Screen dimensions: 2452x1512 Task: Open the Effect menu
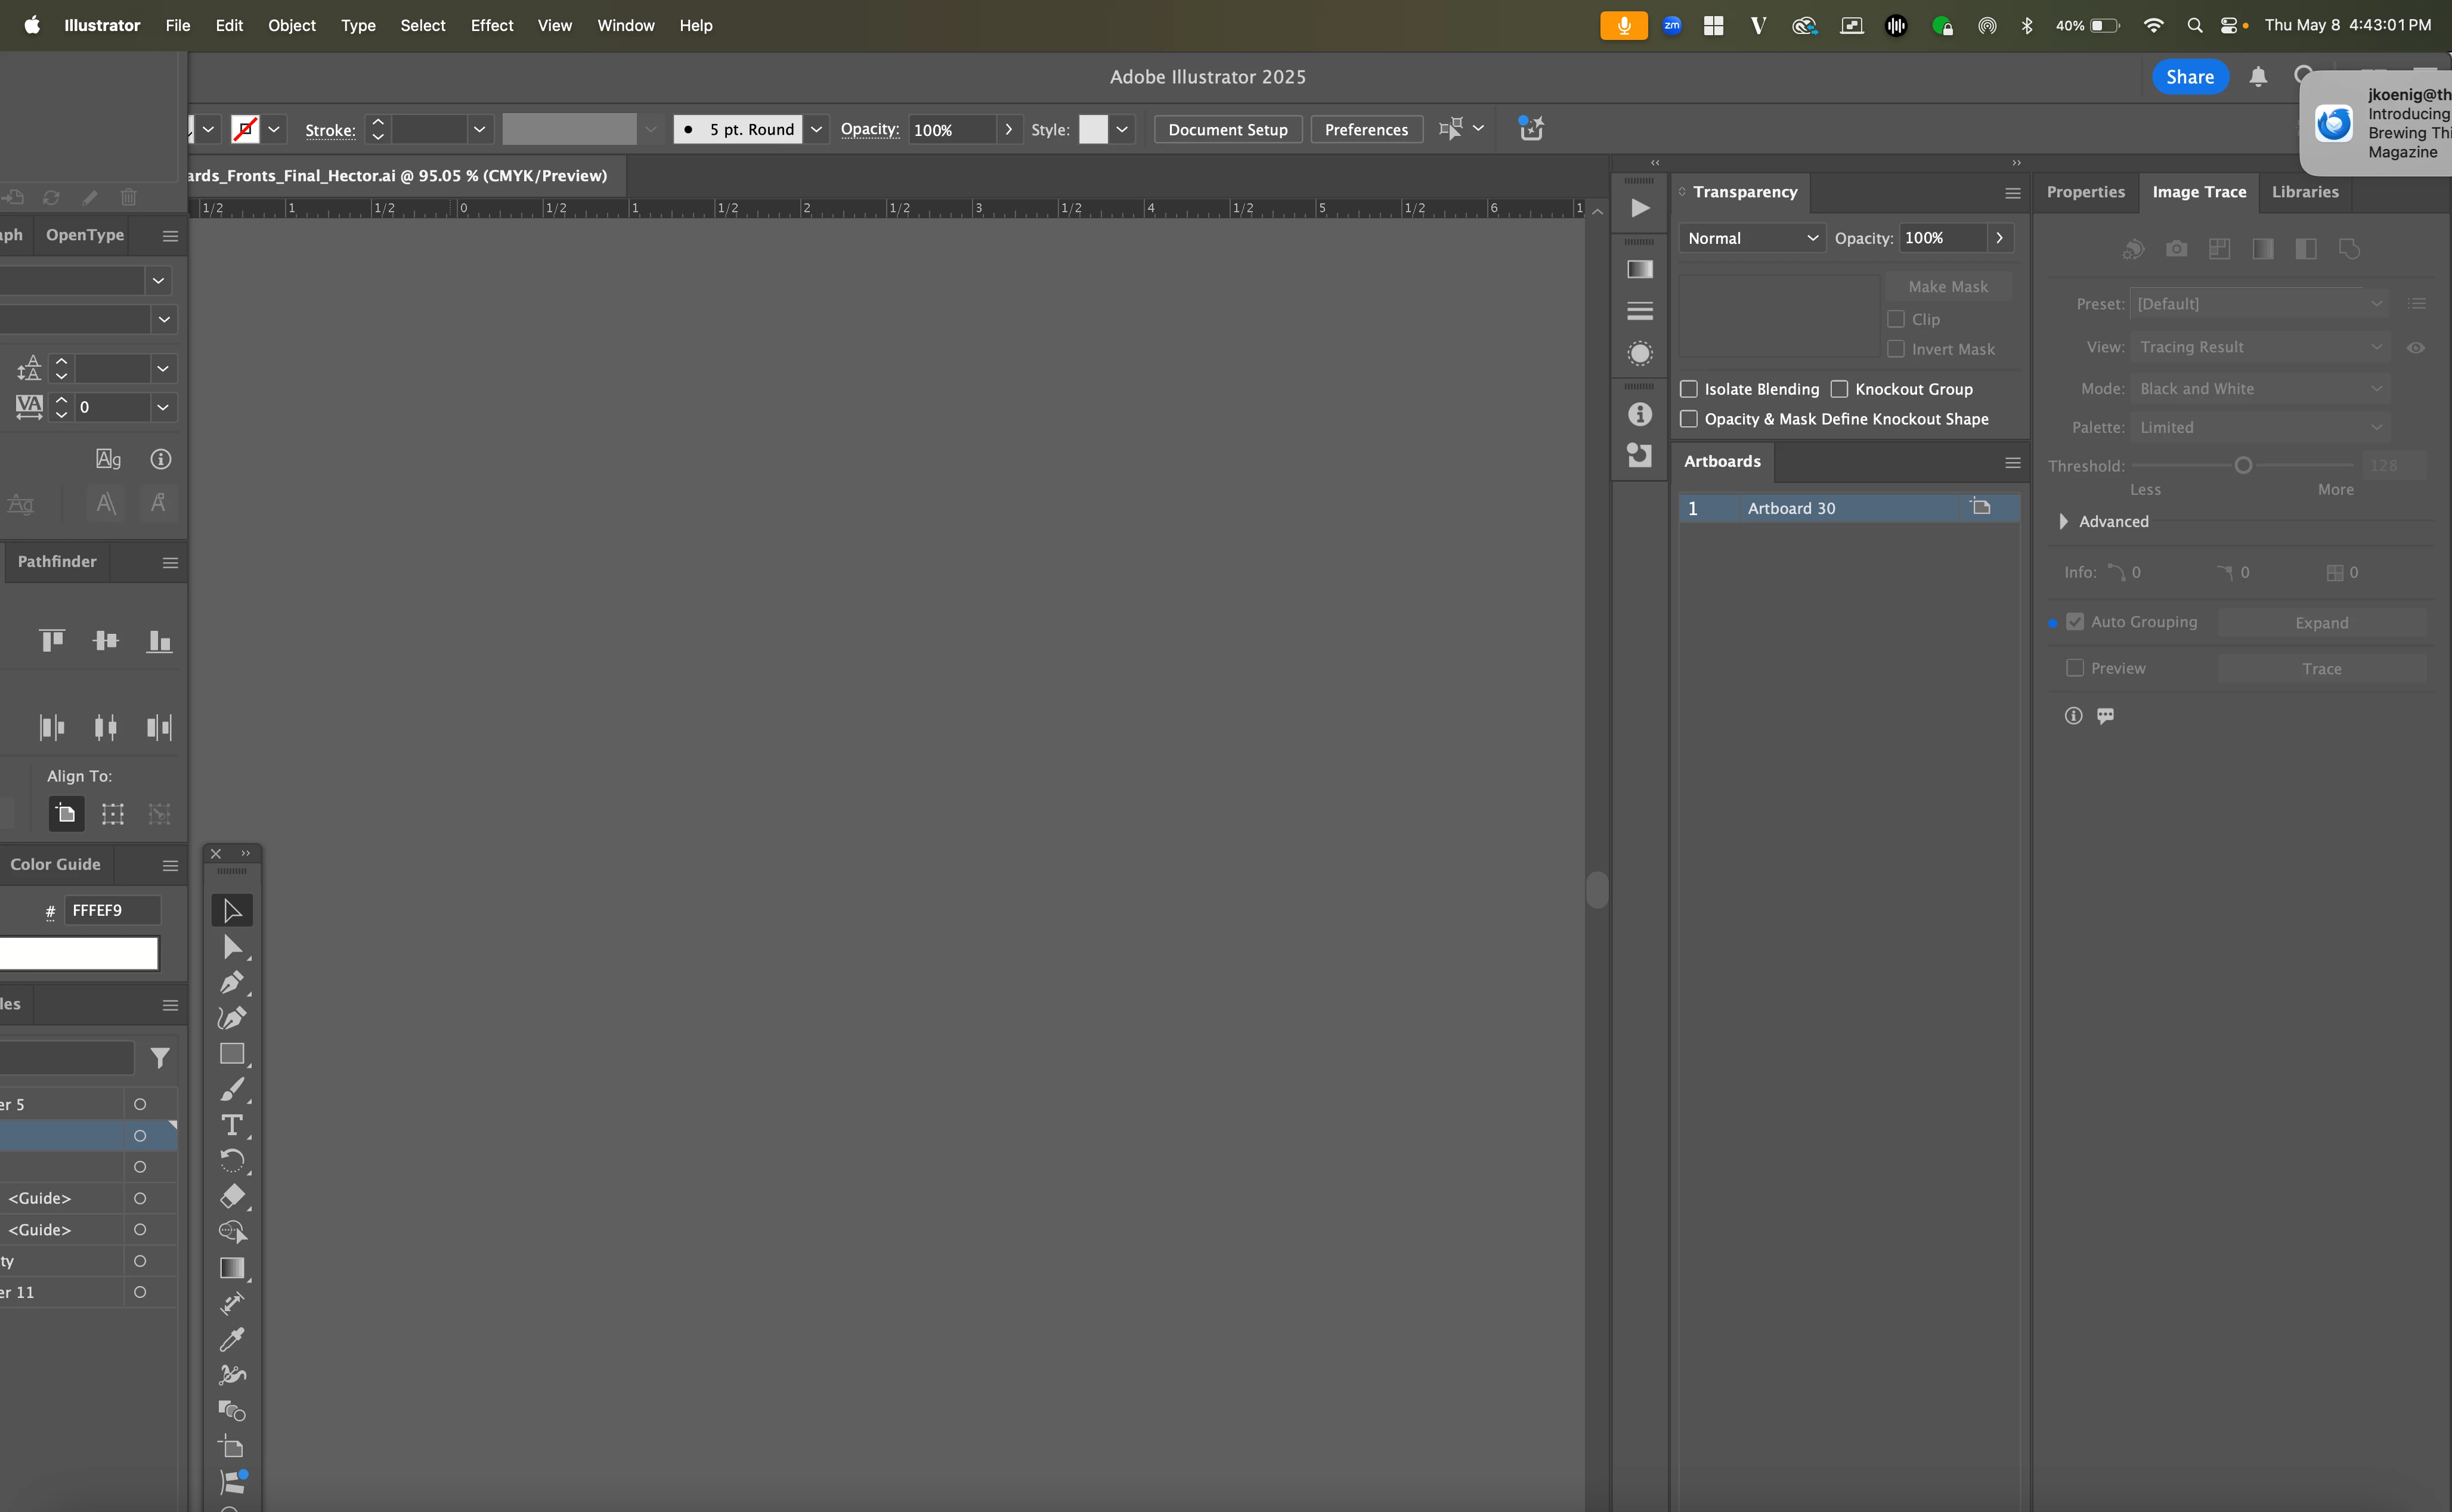pyautogui.click(x=491, y=25)
